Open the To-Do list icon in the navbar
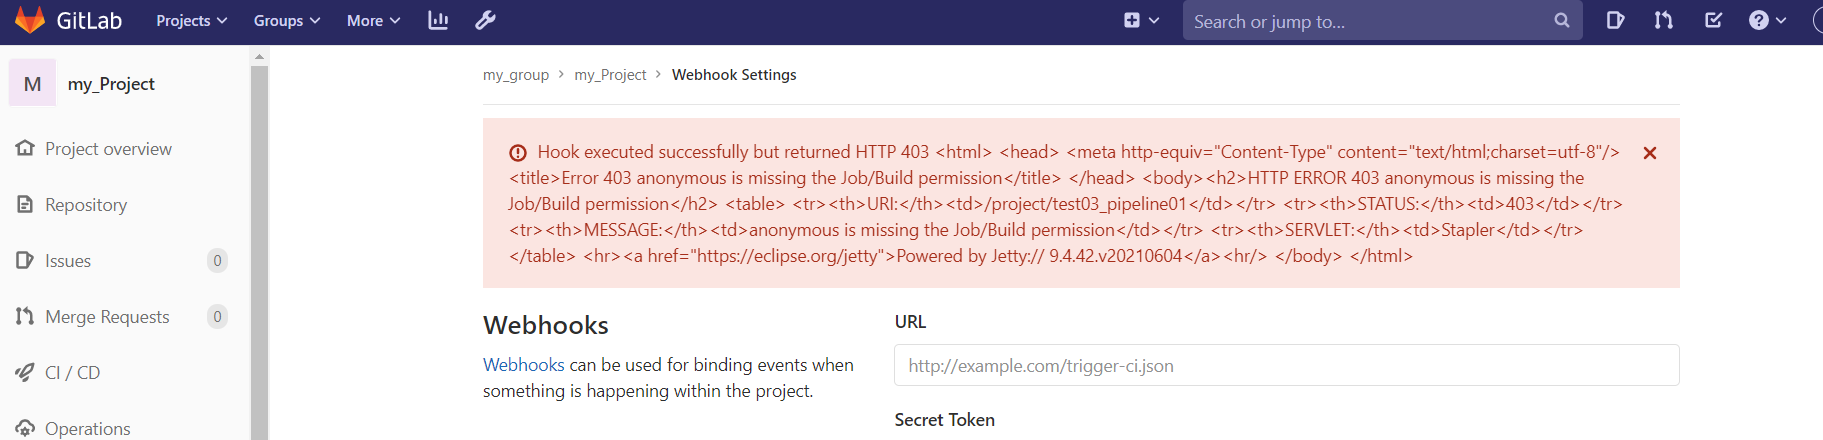 click(1713, 20)
